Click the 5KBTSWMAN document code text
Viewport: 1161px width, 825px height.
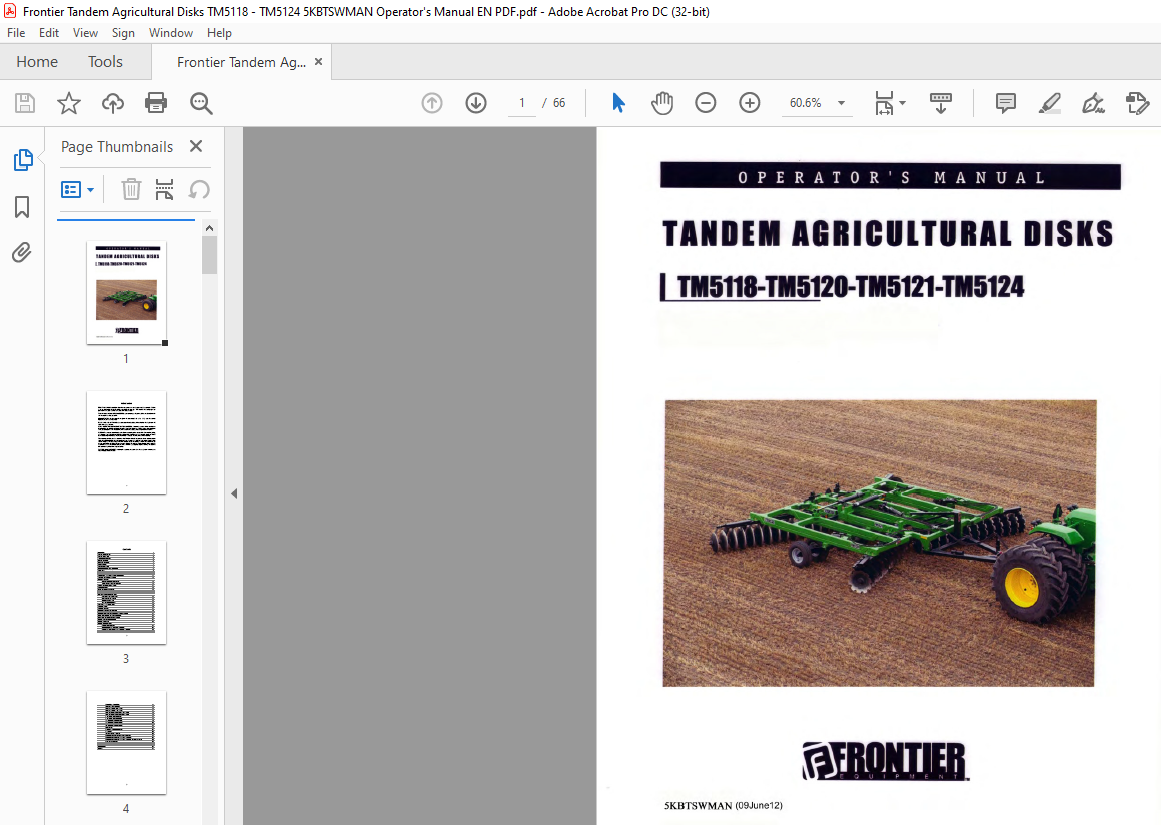697,806
